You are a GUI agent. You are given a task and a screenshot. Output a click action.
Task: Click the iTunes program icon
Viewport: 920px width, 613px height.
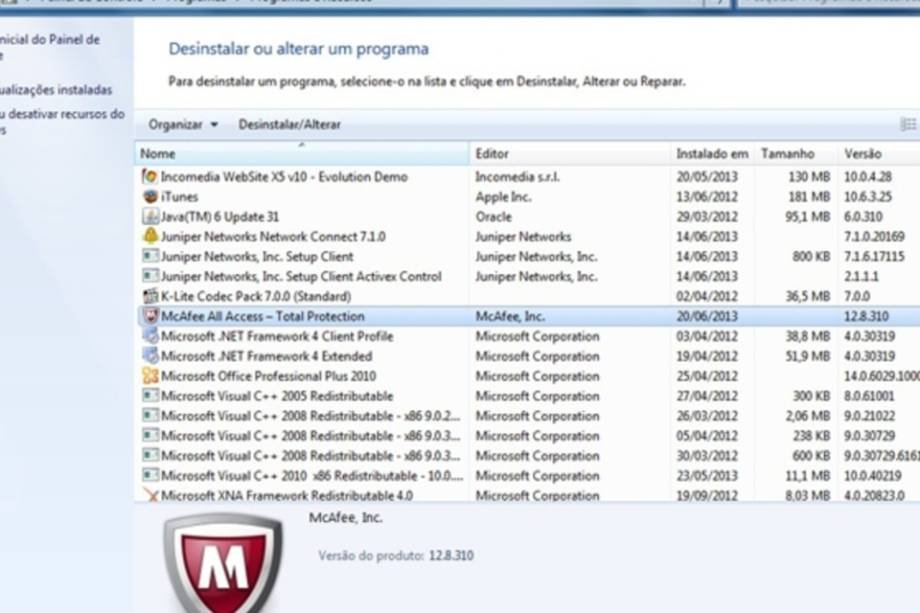[150, 197]
